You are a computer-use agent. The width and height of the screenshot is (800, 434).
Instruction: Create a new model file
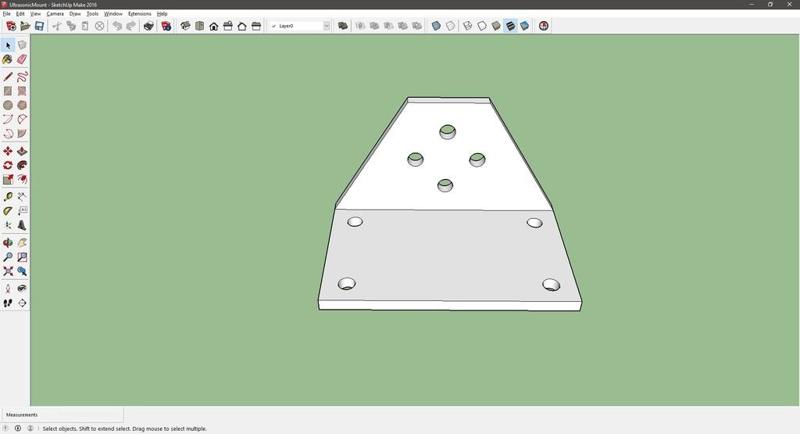11,25
